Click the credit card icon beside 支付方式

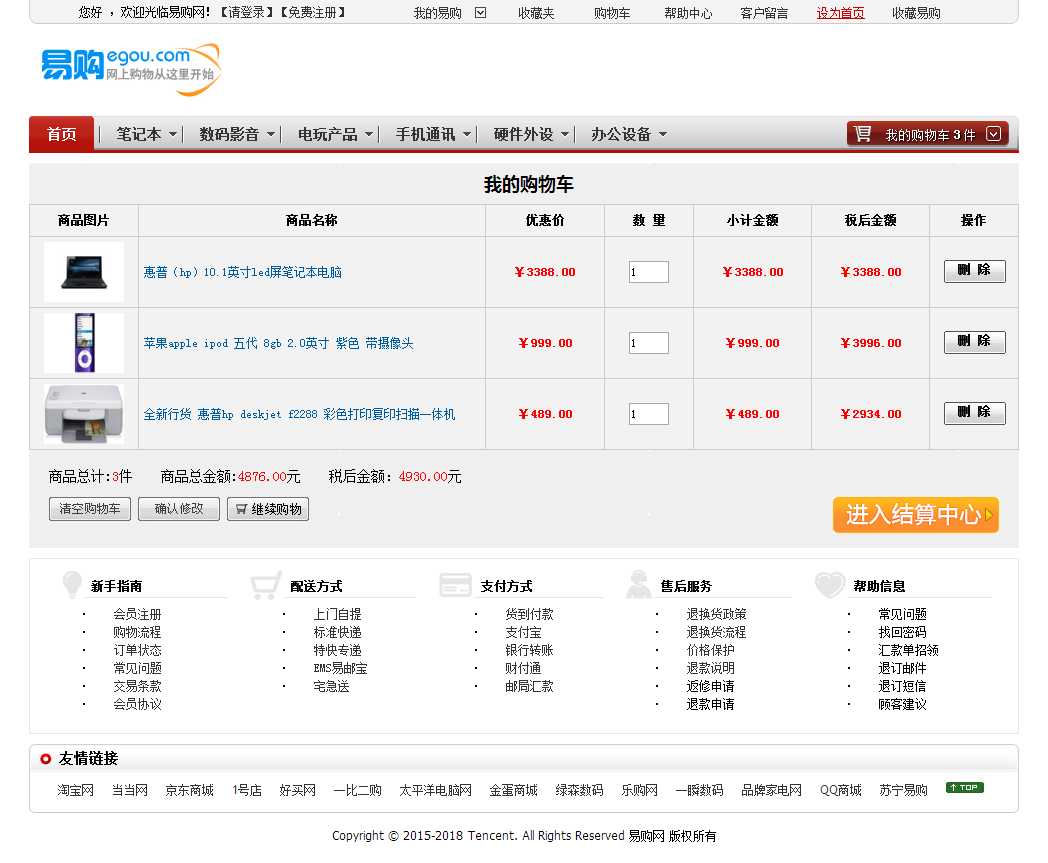click(x=455, y=585)
